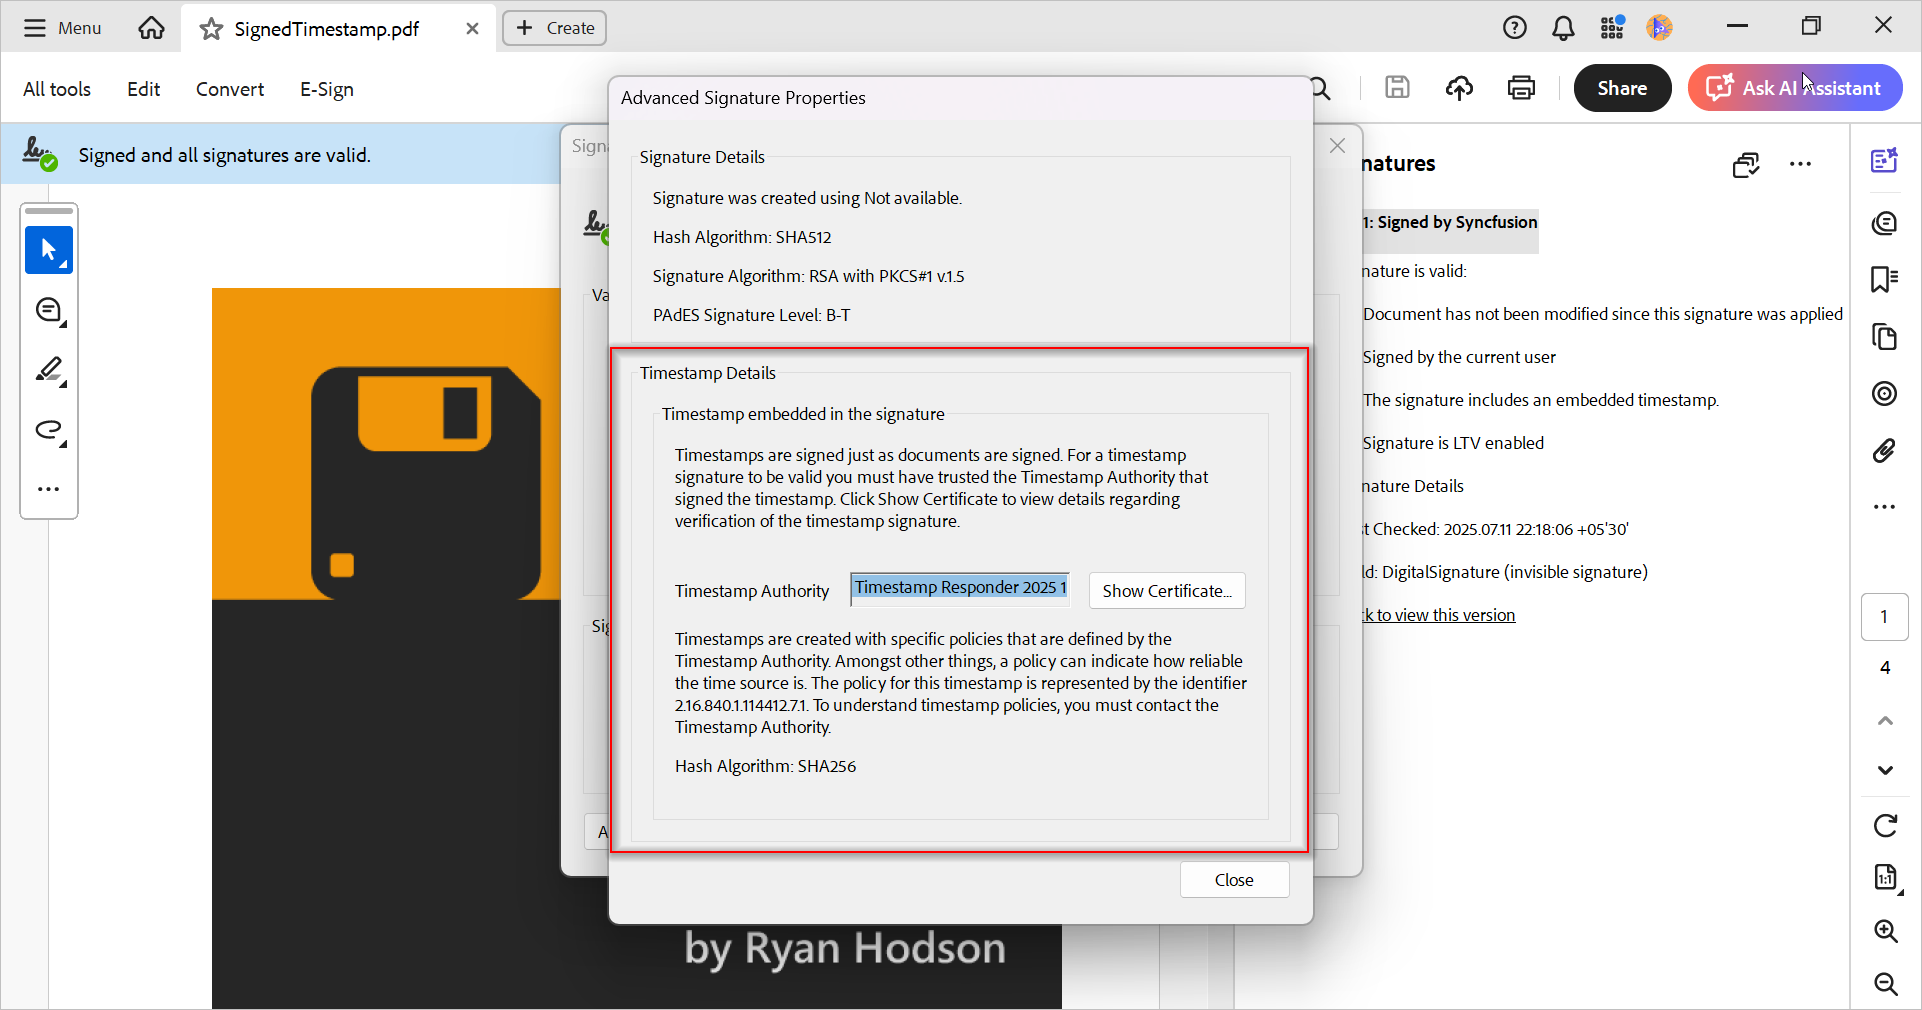Open the Attachments panel
The width and height of the screenshot is (1922, 1010).
click(1884, 451)
